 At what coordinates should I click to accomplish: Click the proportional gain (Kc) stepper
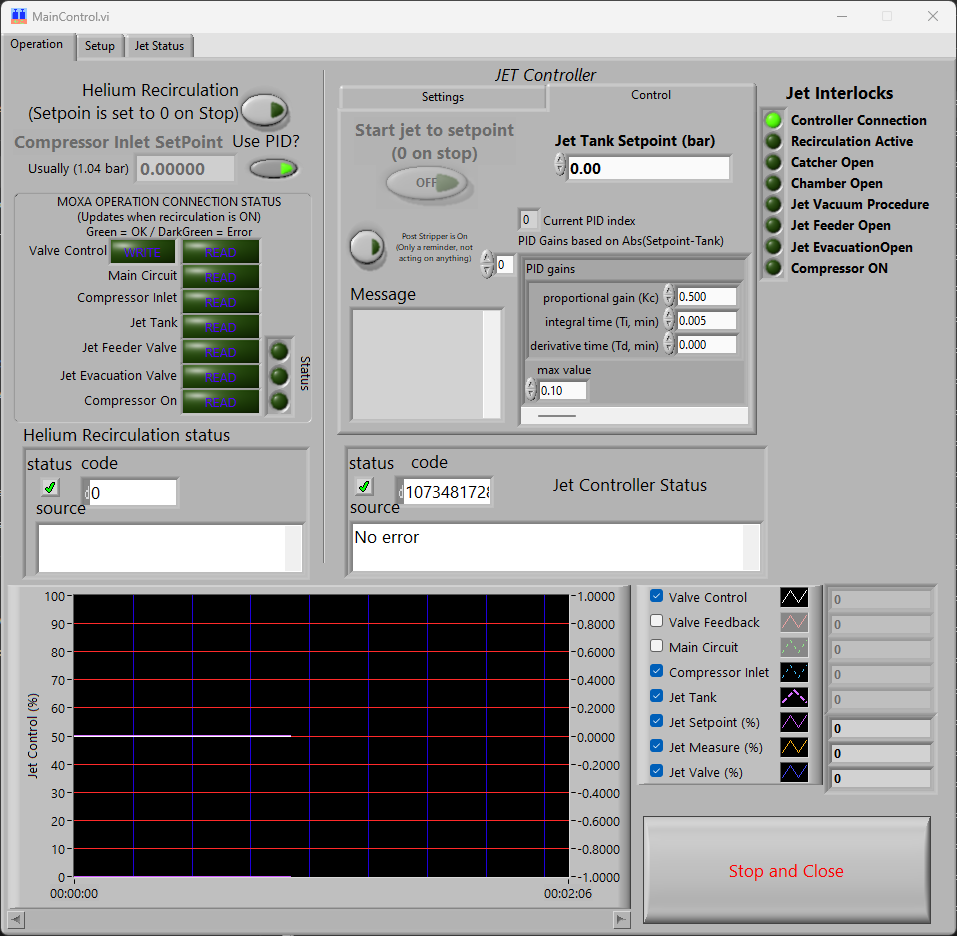click(669, 296)
